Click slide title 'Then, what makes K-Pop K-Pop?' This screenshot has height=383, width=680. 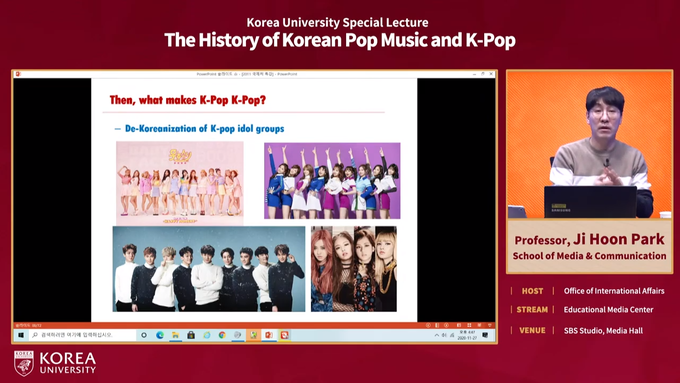[188, 100]
